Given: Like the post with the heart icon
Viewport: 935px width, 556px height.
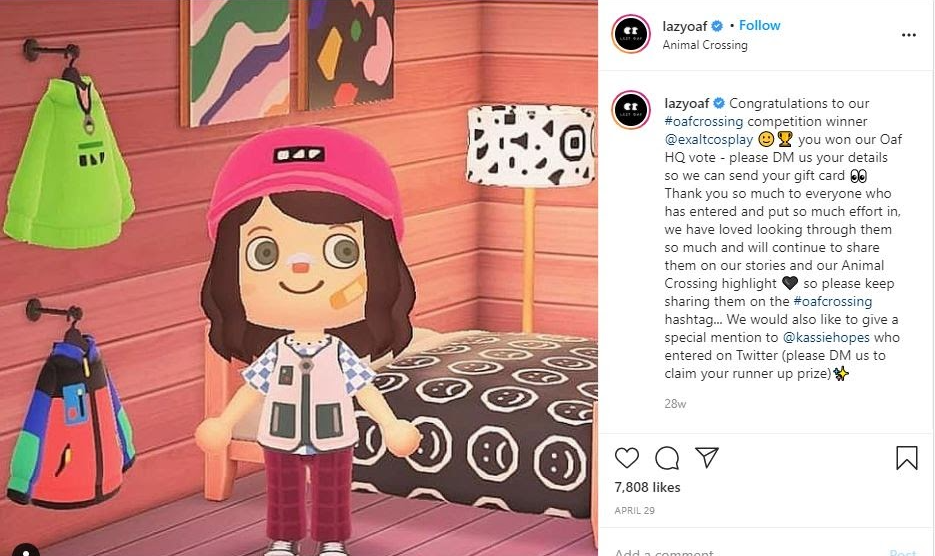Looking at the screenshot, I should point(627,458).
